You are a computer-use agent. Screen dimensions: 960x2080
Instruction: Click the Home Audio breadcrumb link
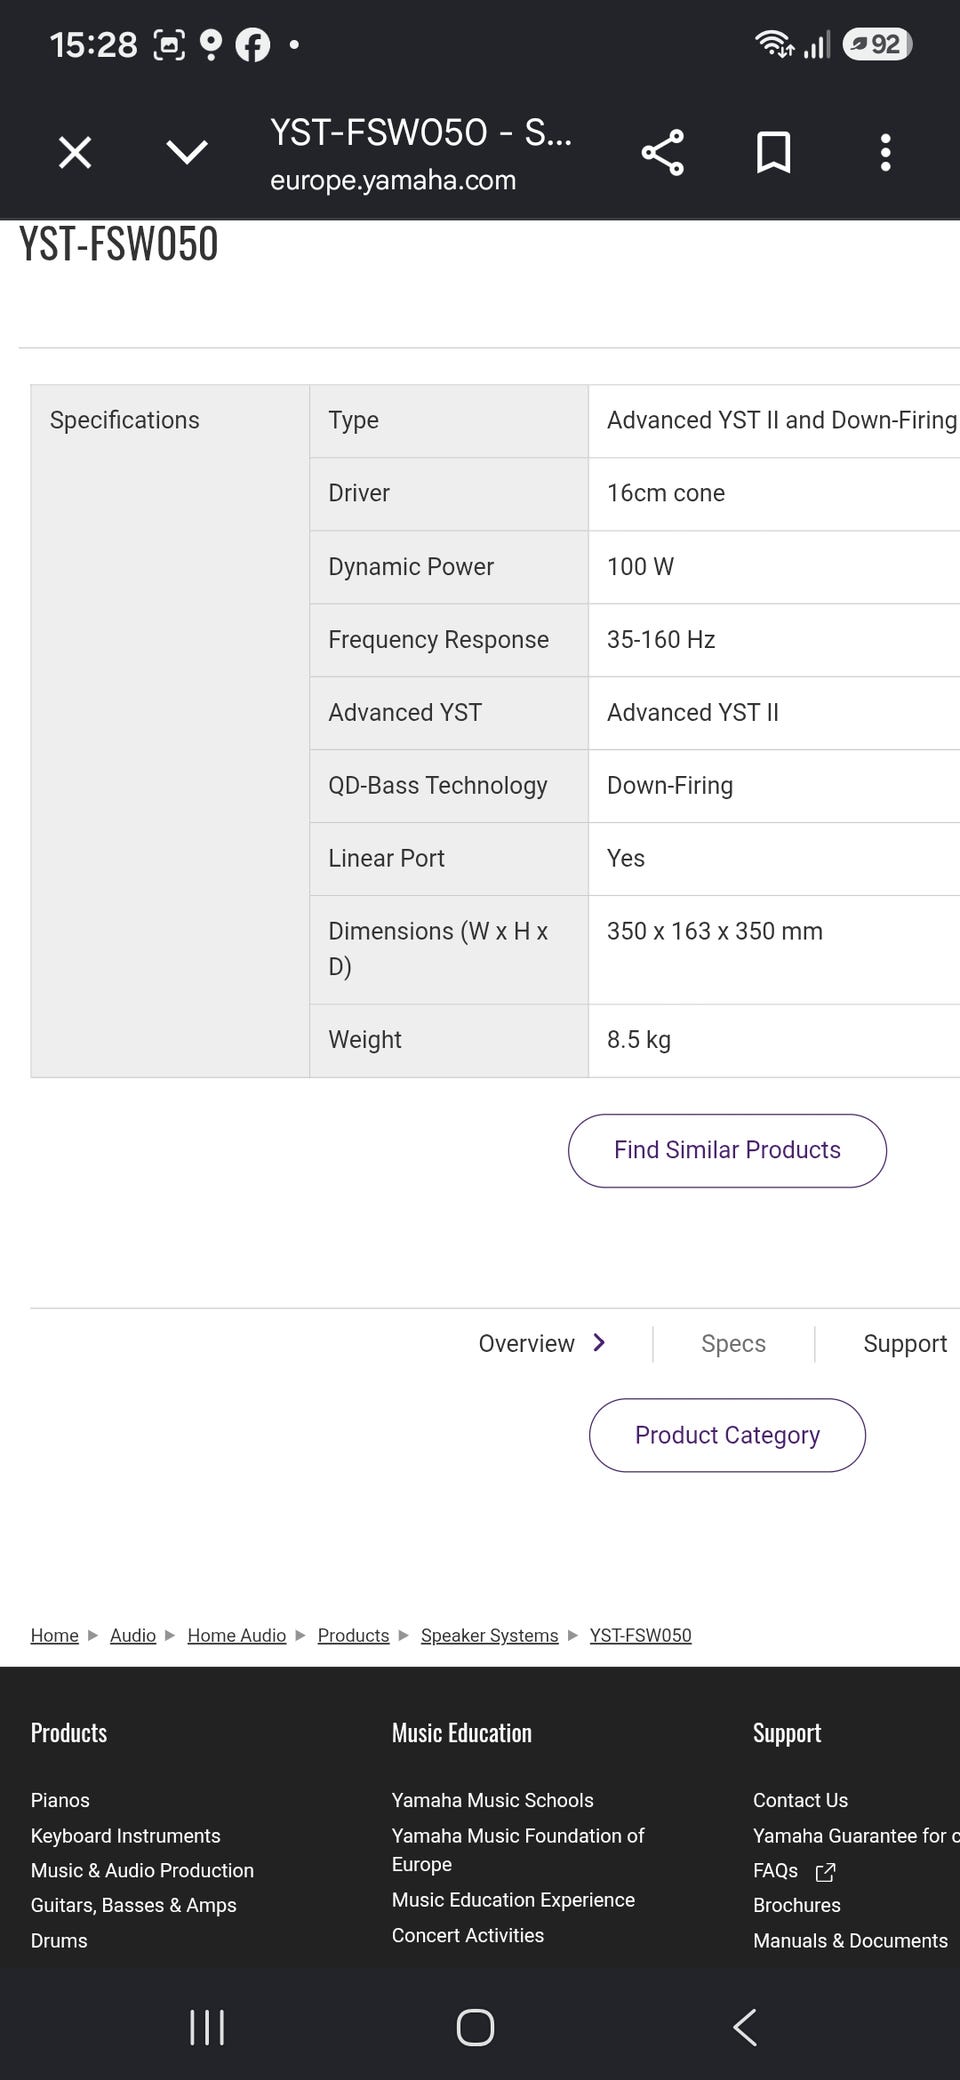coord(236,1635)
